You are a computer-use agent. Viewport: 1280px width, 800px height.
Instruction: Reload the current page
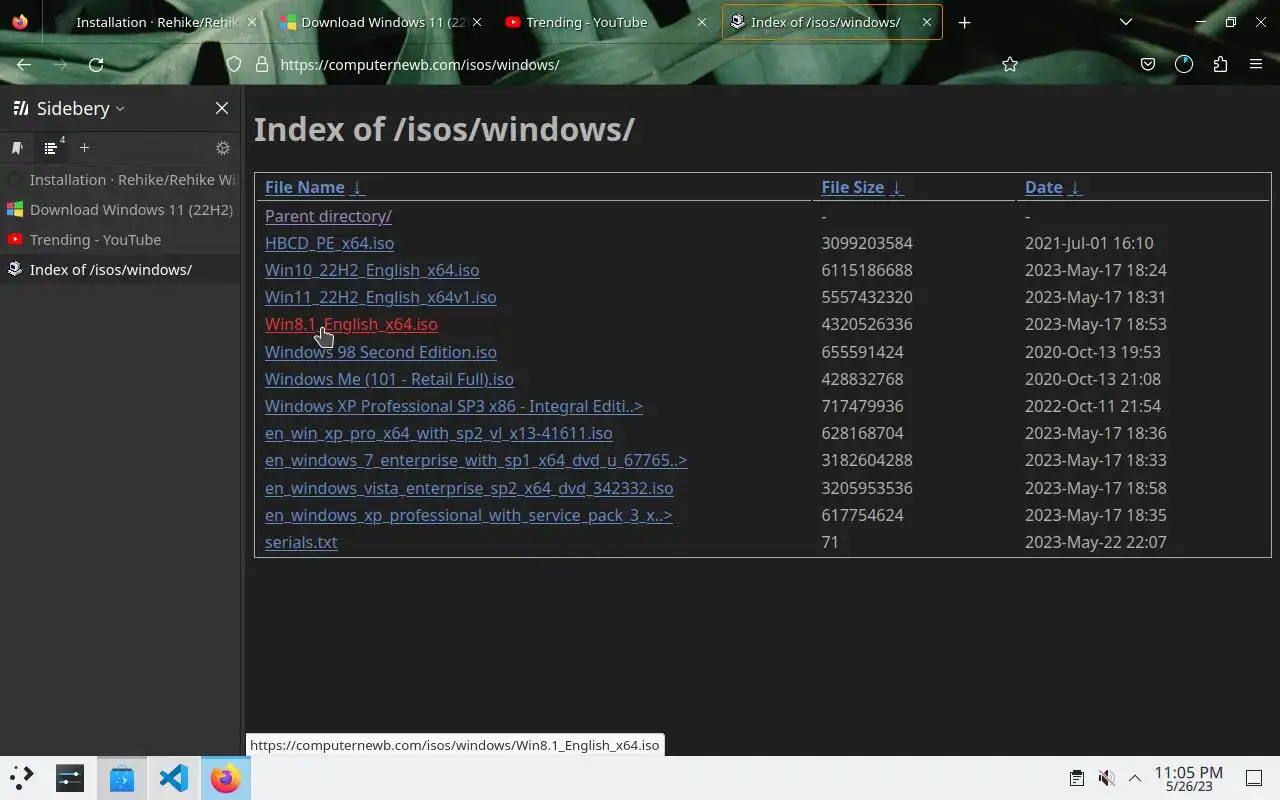(96, 64)
